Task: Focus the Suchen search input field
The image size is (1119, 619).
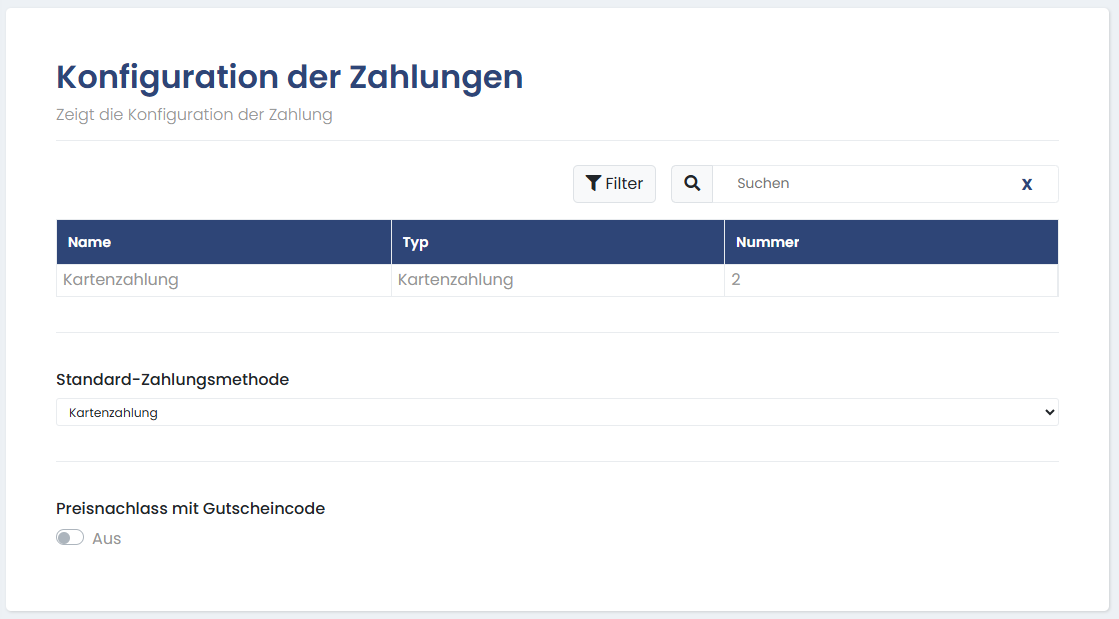Action: click(860, 184)
